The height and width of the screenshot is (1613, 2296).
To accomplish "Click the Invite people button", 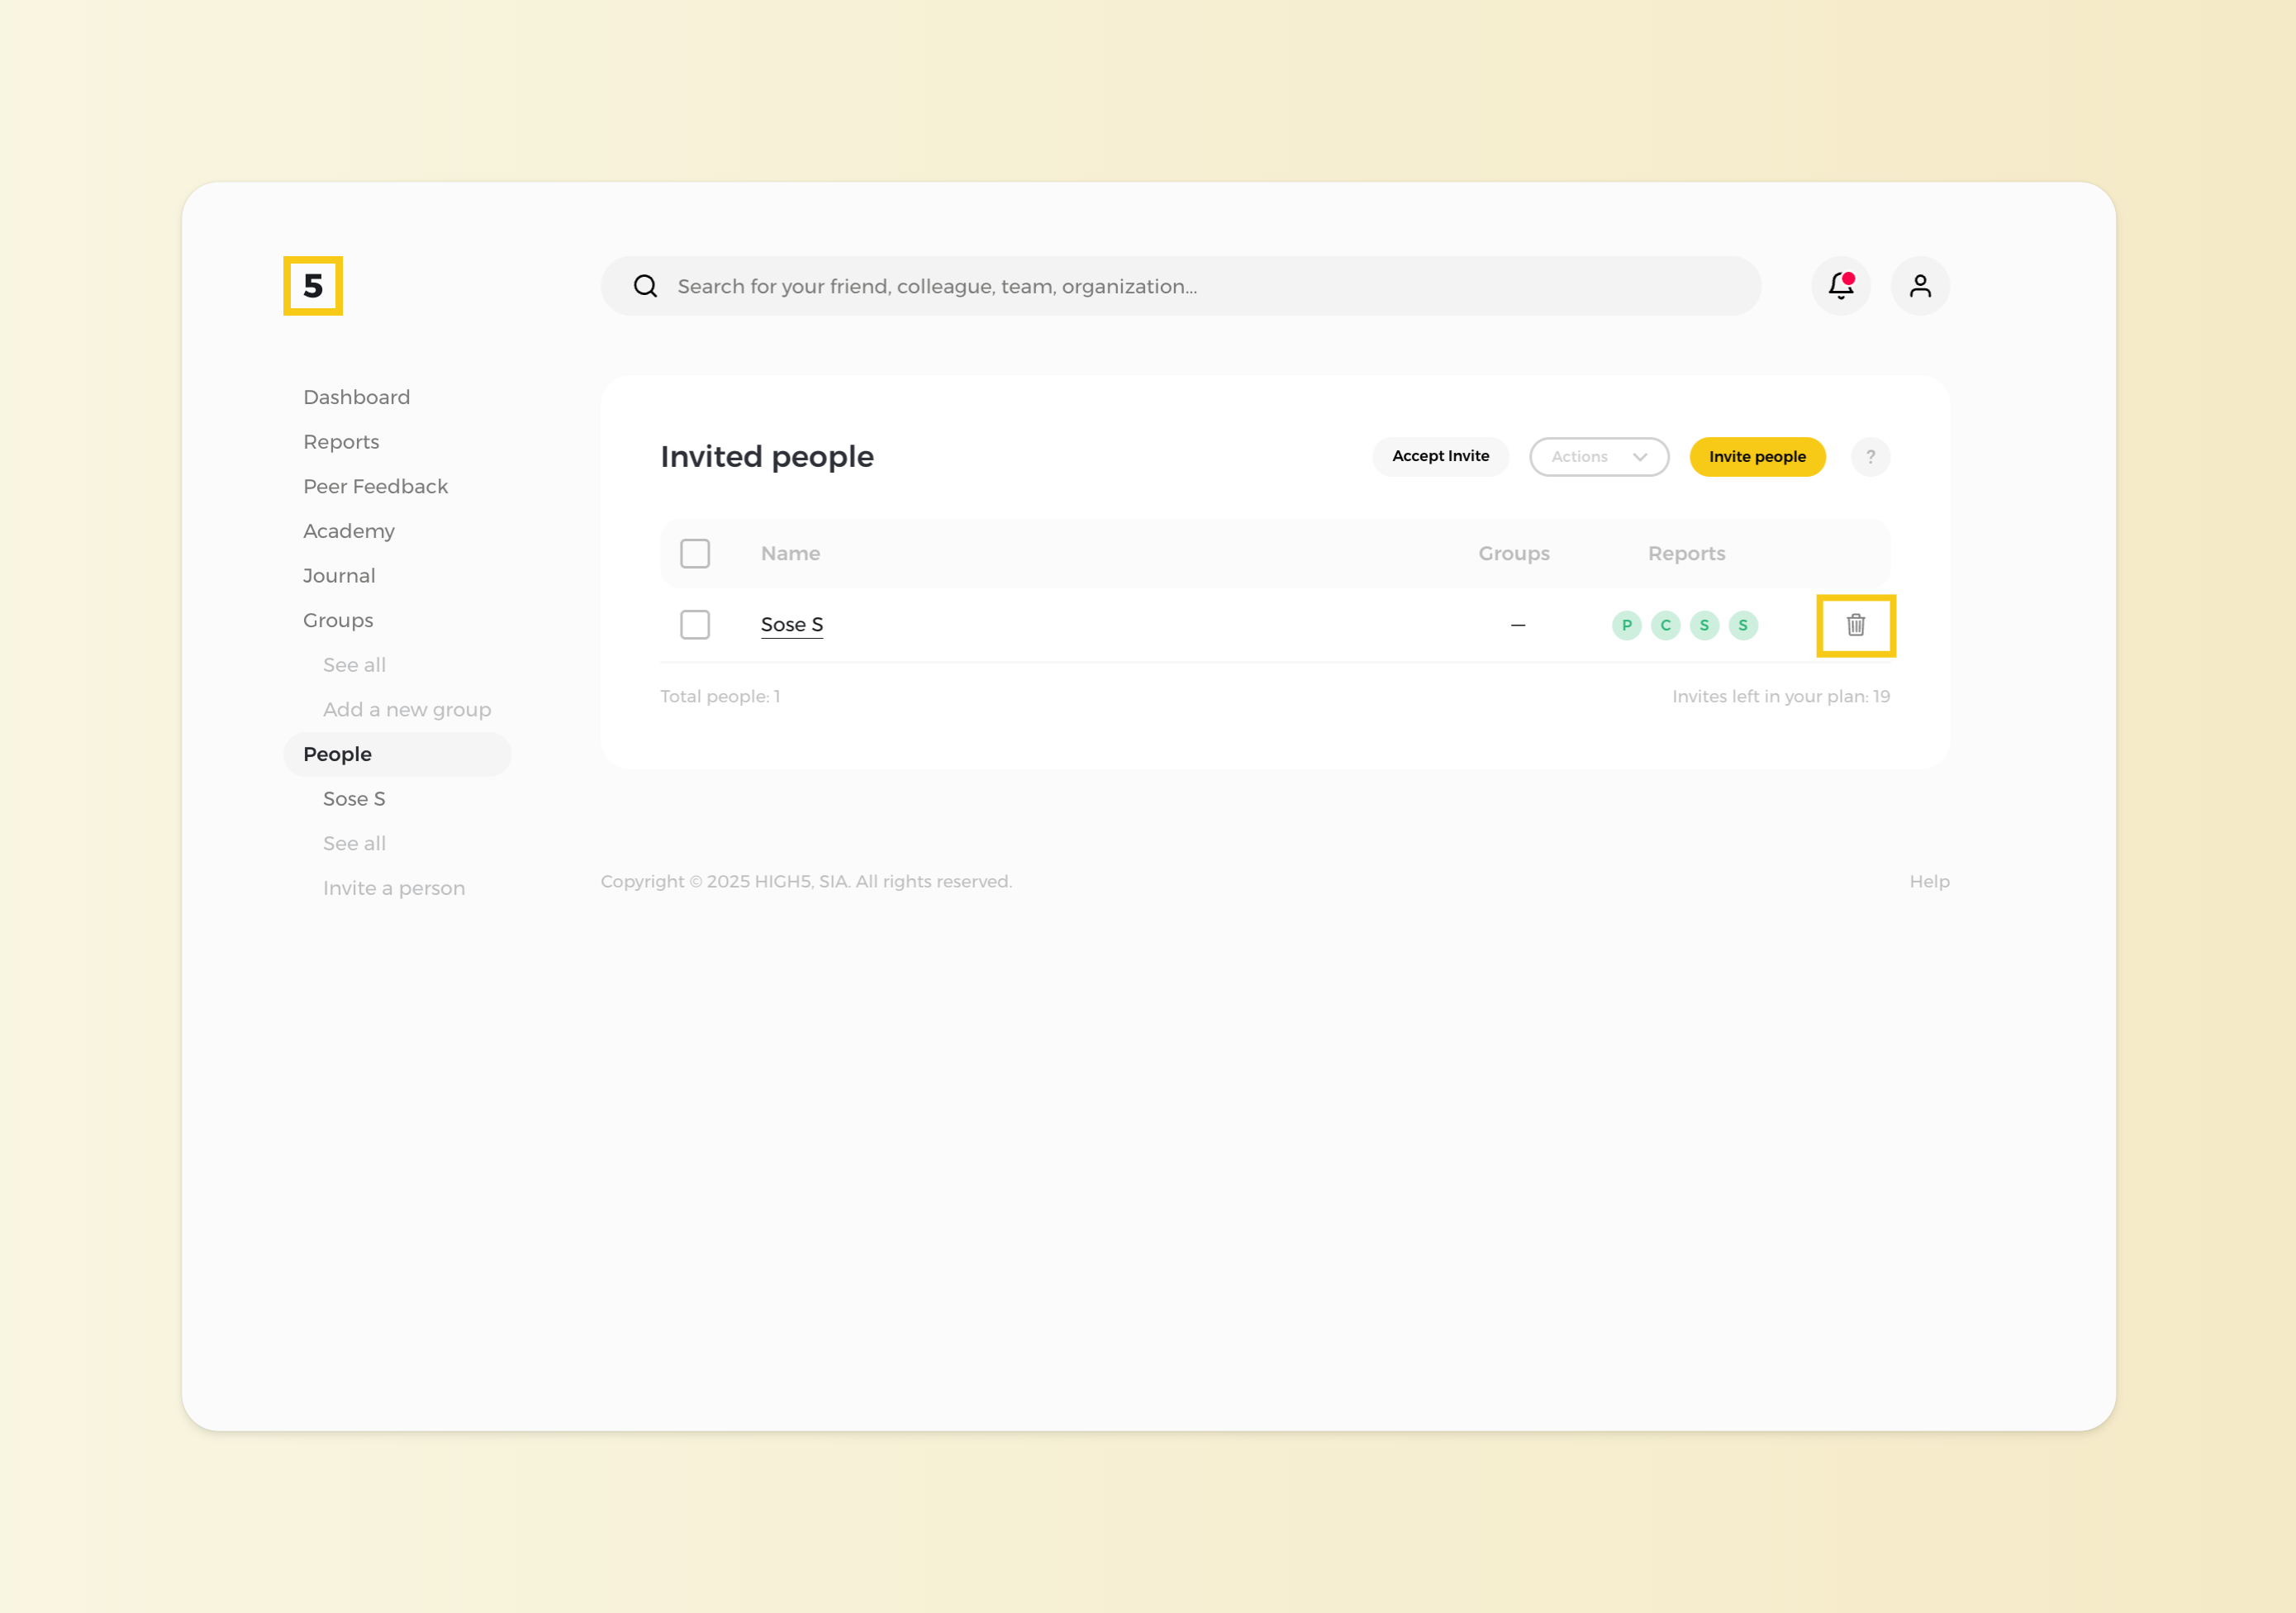I will pyautogui.click(x=1757, y=456).
